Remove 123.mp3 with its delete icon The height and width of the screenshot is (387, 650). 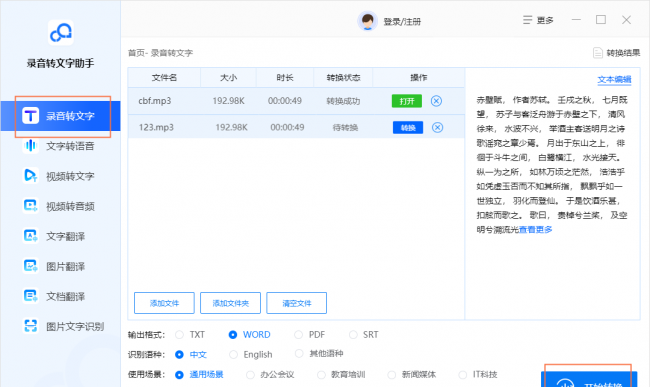tap(437, 127)
